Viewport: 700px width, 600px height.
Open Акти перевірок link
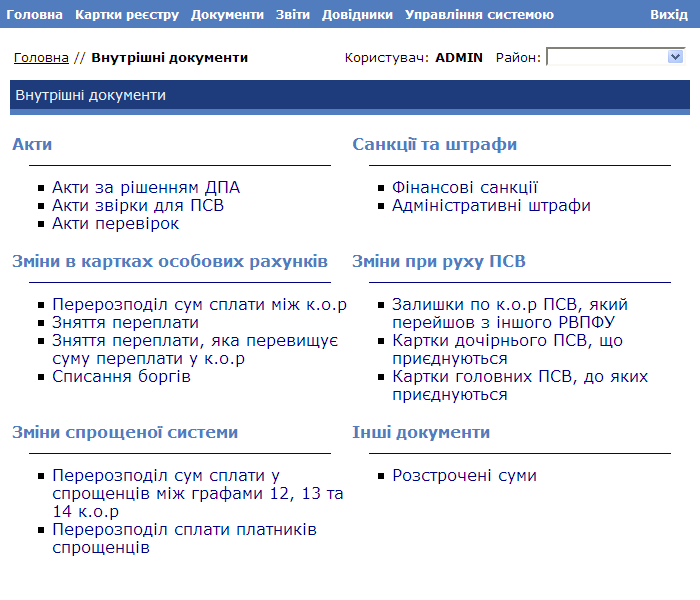[116, 224]
